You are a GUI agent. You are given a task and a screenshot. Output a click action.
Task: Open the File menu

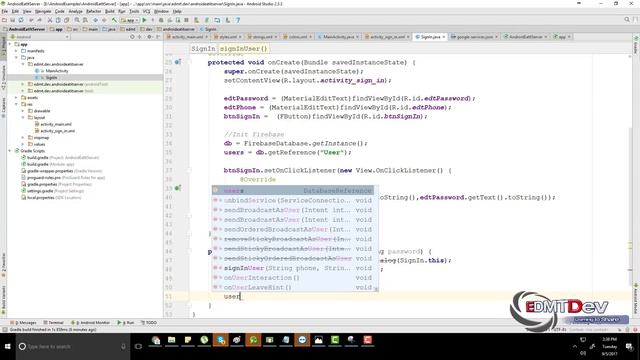pyautogui.click(x=4, y=11)
